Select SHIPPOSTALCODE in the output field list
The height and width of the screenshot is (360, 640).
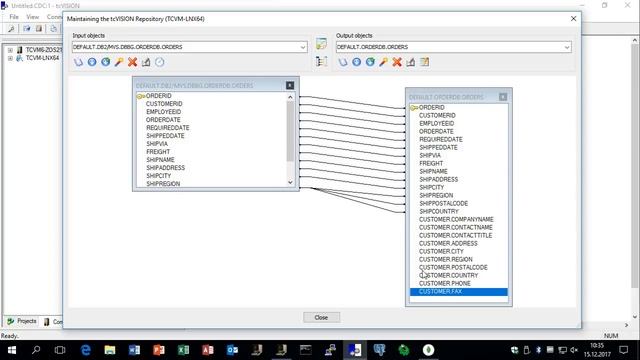click(x=443, y=203)
